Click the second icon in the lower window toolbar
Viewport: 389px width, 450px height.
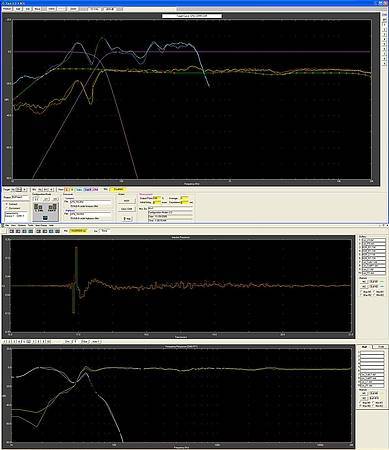click(x=17, y=231)
